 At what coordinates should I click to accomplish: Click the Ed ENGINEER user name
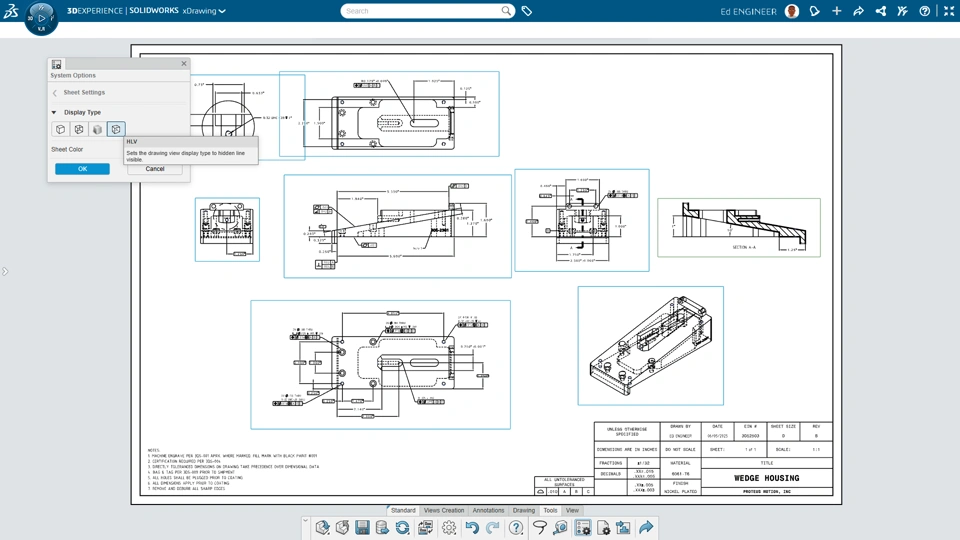(x=748, y=11)
